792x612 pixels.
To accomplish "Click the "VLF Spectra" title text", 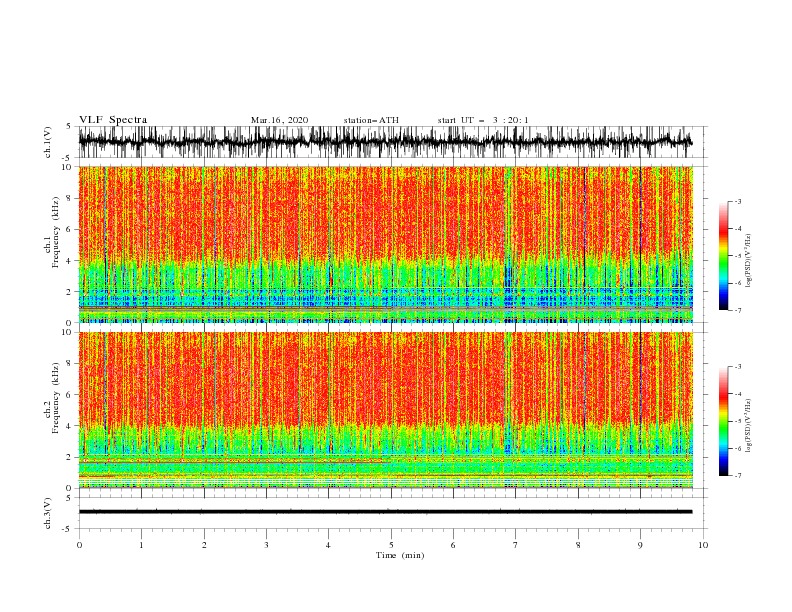I will coord(113,120).
